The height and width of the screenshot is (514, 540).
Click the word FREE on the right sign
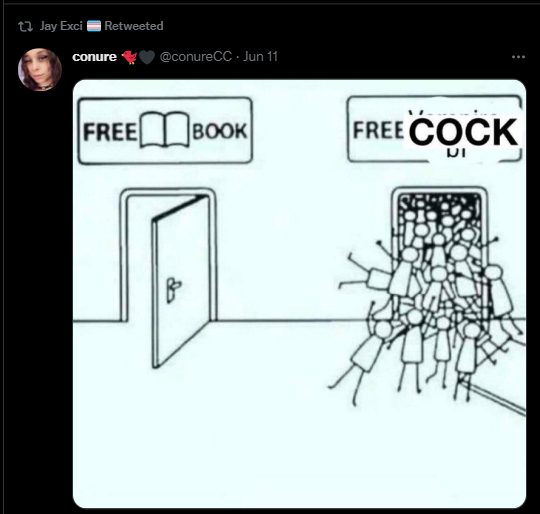[x=378, y=130]
